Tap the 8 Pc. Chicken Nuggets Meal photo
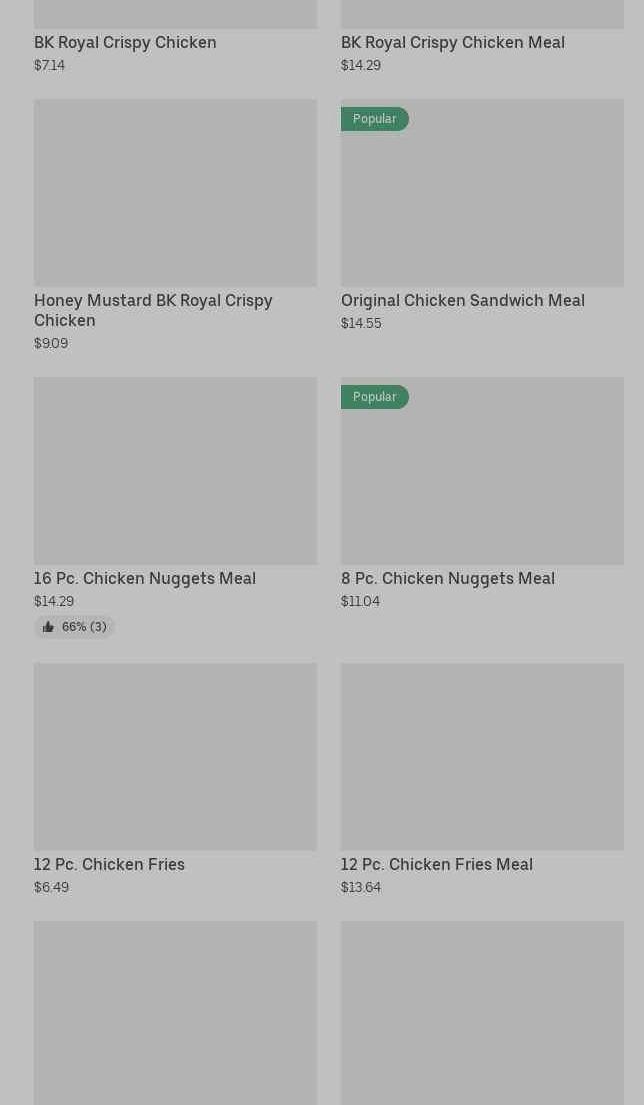644x1105 pixels. [x=482, y=471]
